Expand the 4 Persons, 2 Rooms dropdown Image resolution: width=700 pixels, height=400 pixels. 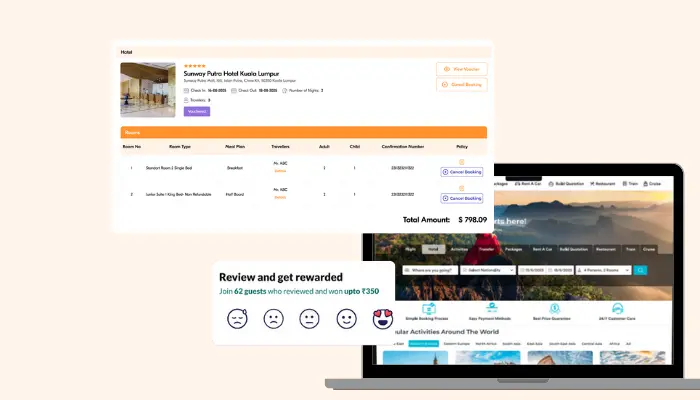coord(605,270)
